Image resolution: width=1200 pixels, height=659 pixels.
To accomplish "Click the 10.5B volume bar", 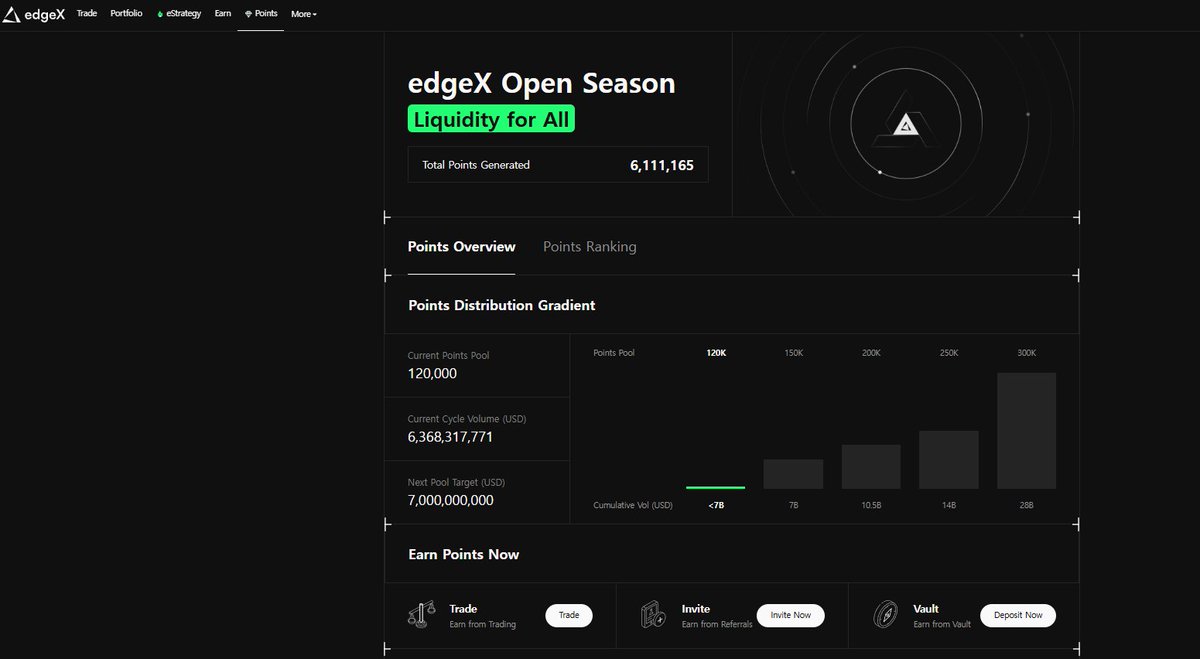I will pyautogui.click(x=871, y=467).
